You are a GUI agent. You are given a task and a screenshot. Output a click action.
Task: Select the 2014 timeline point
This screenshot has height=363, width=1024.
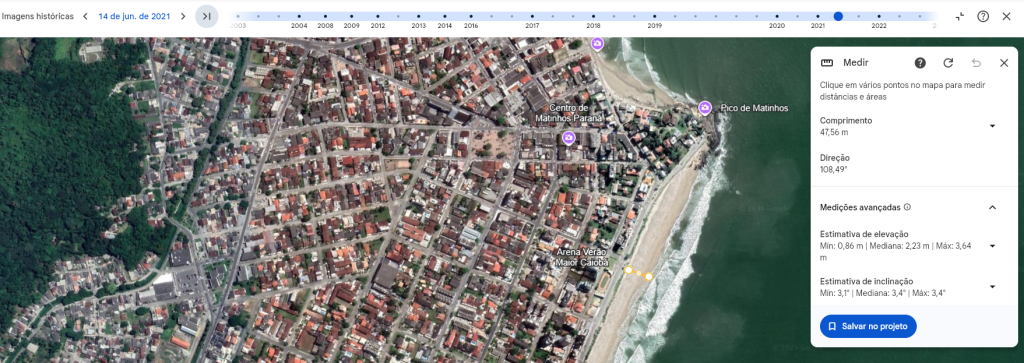pyautogui.click(x=445, y=16)
